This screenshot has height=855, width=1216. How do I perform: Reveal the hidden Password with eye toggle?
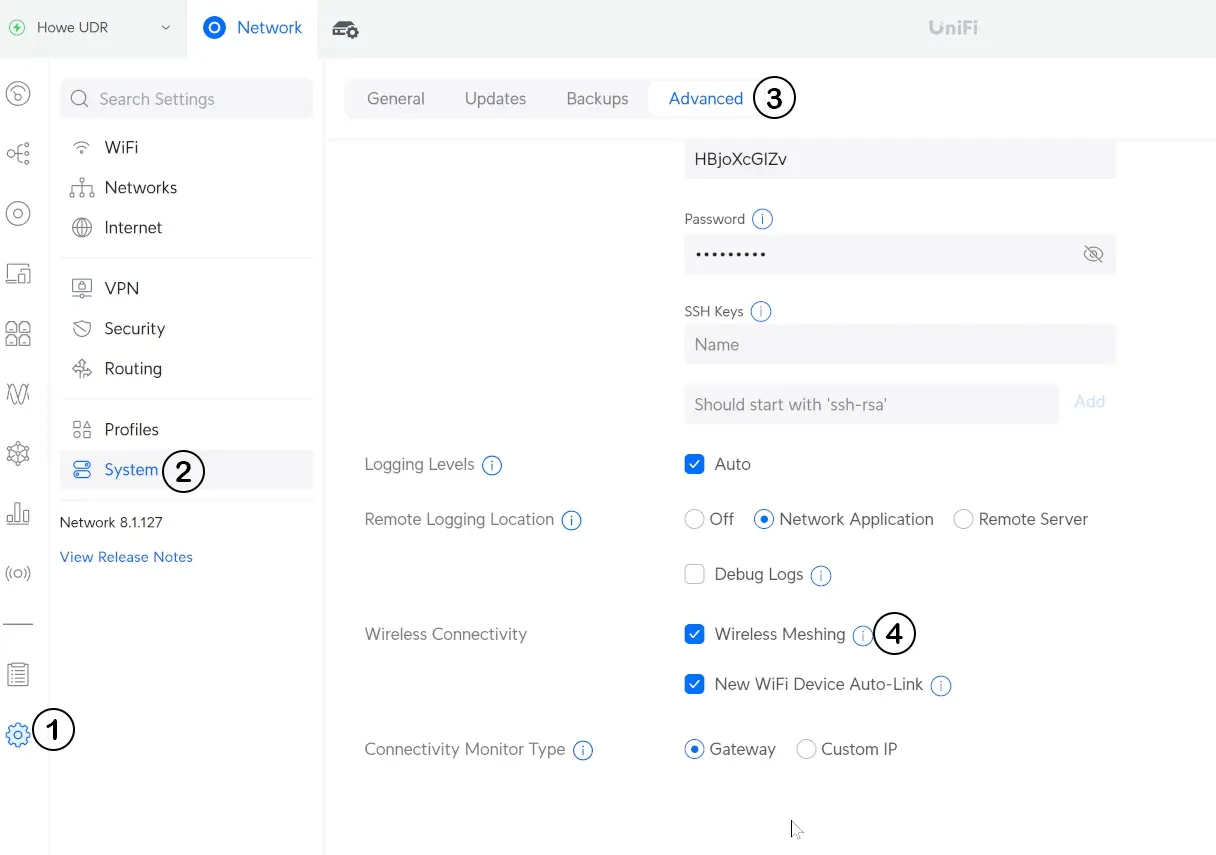click(x=1093, y=254)
